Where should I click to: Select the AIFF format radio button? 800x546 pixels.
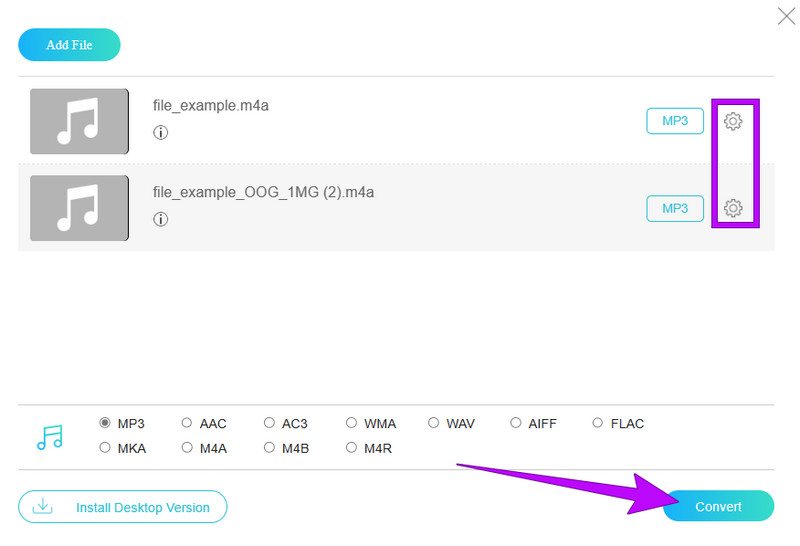coord(516,423)
